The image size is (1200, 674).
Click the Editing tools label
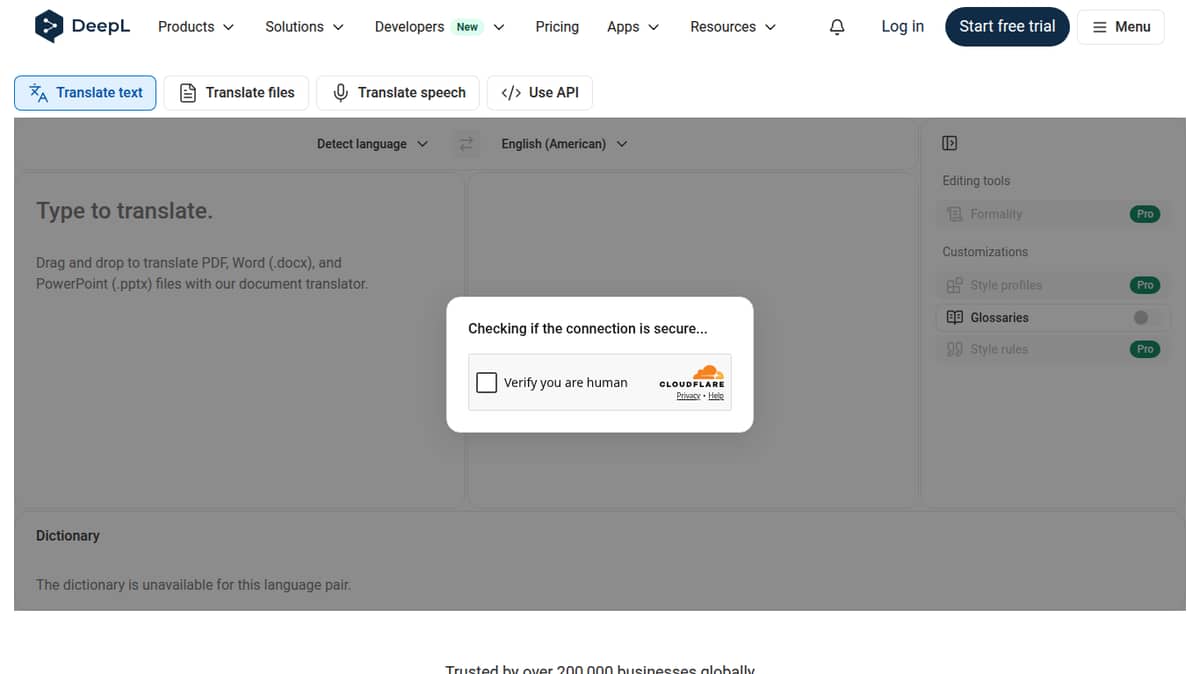(976, 181)
